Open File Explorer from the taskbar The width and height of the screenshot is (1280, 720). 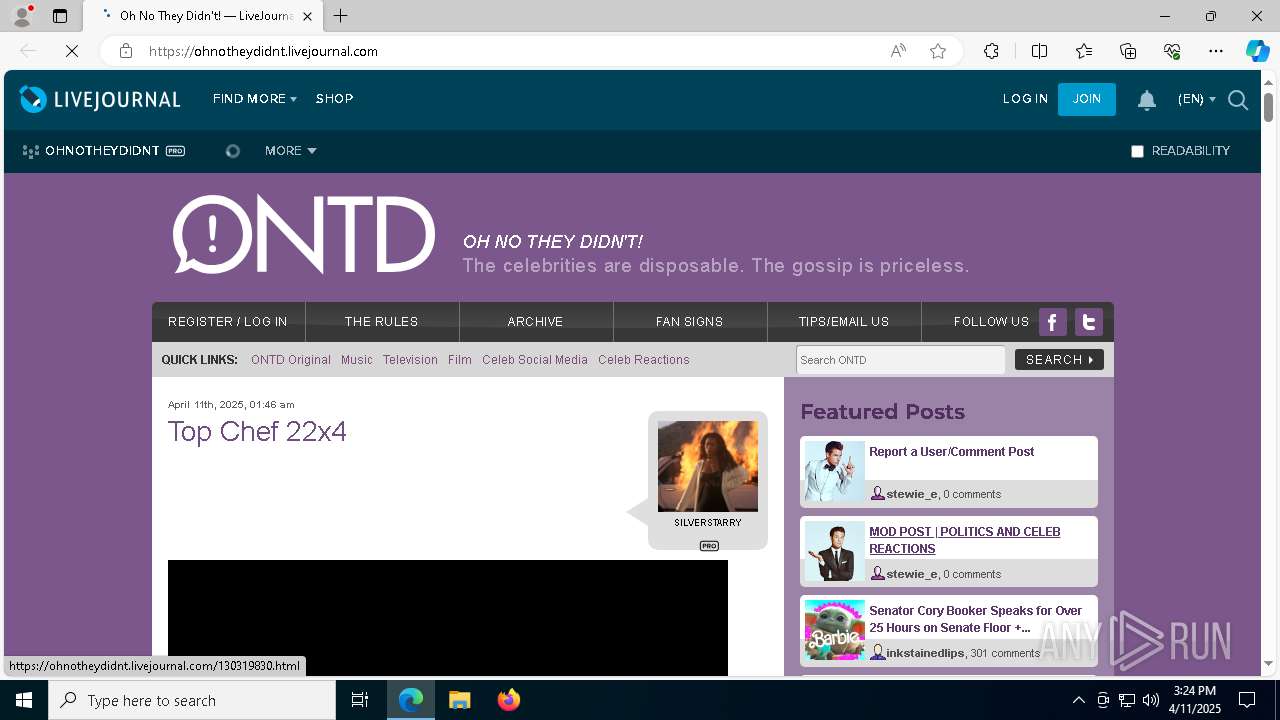pos(459,700)
